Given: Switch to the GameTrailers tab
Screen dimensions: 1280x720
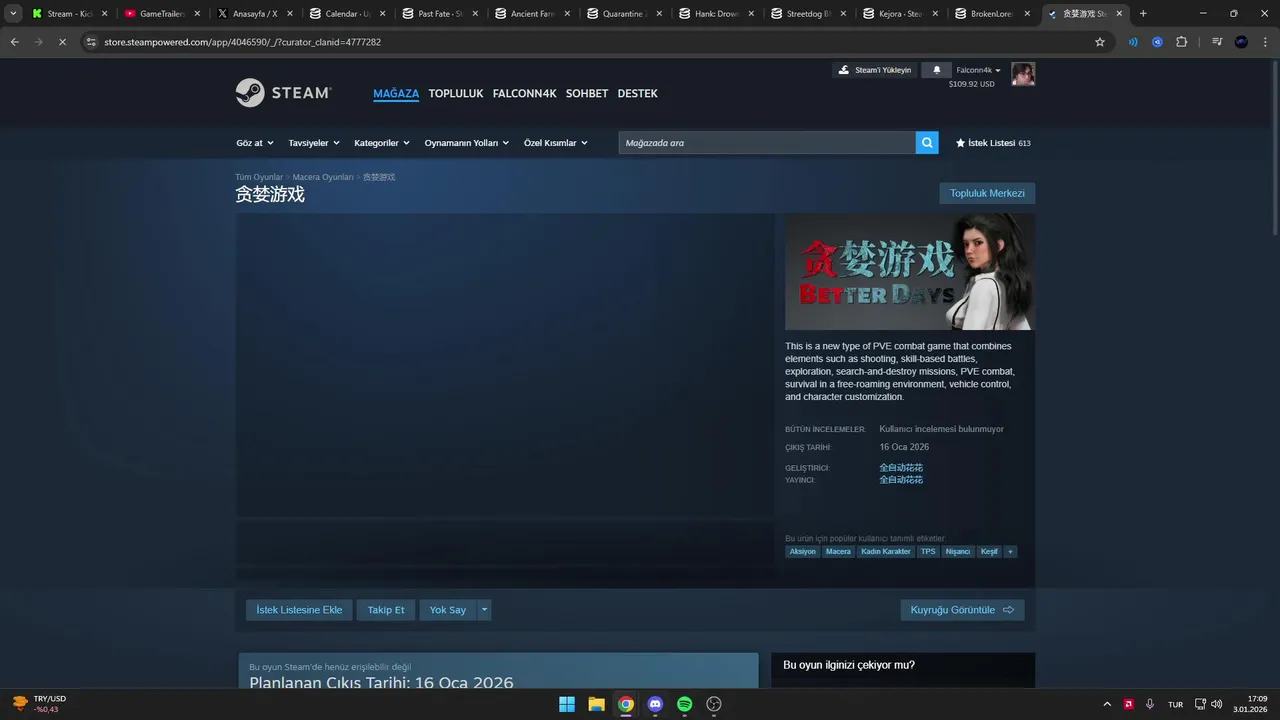Looking at the screenshot, I should [161, 14].
